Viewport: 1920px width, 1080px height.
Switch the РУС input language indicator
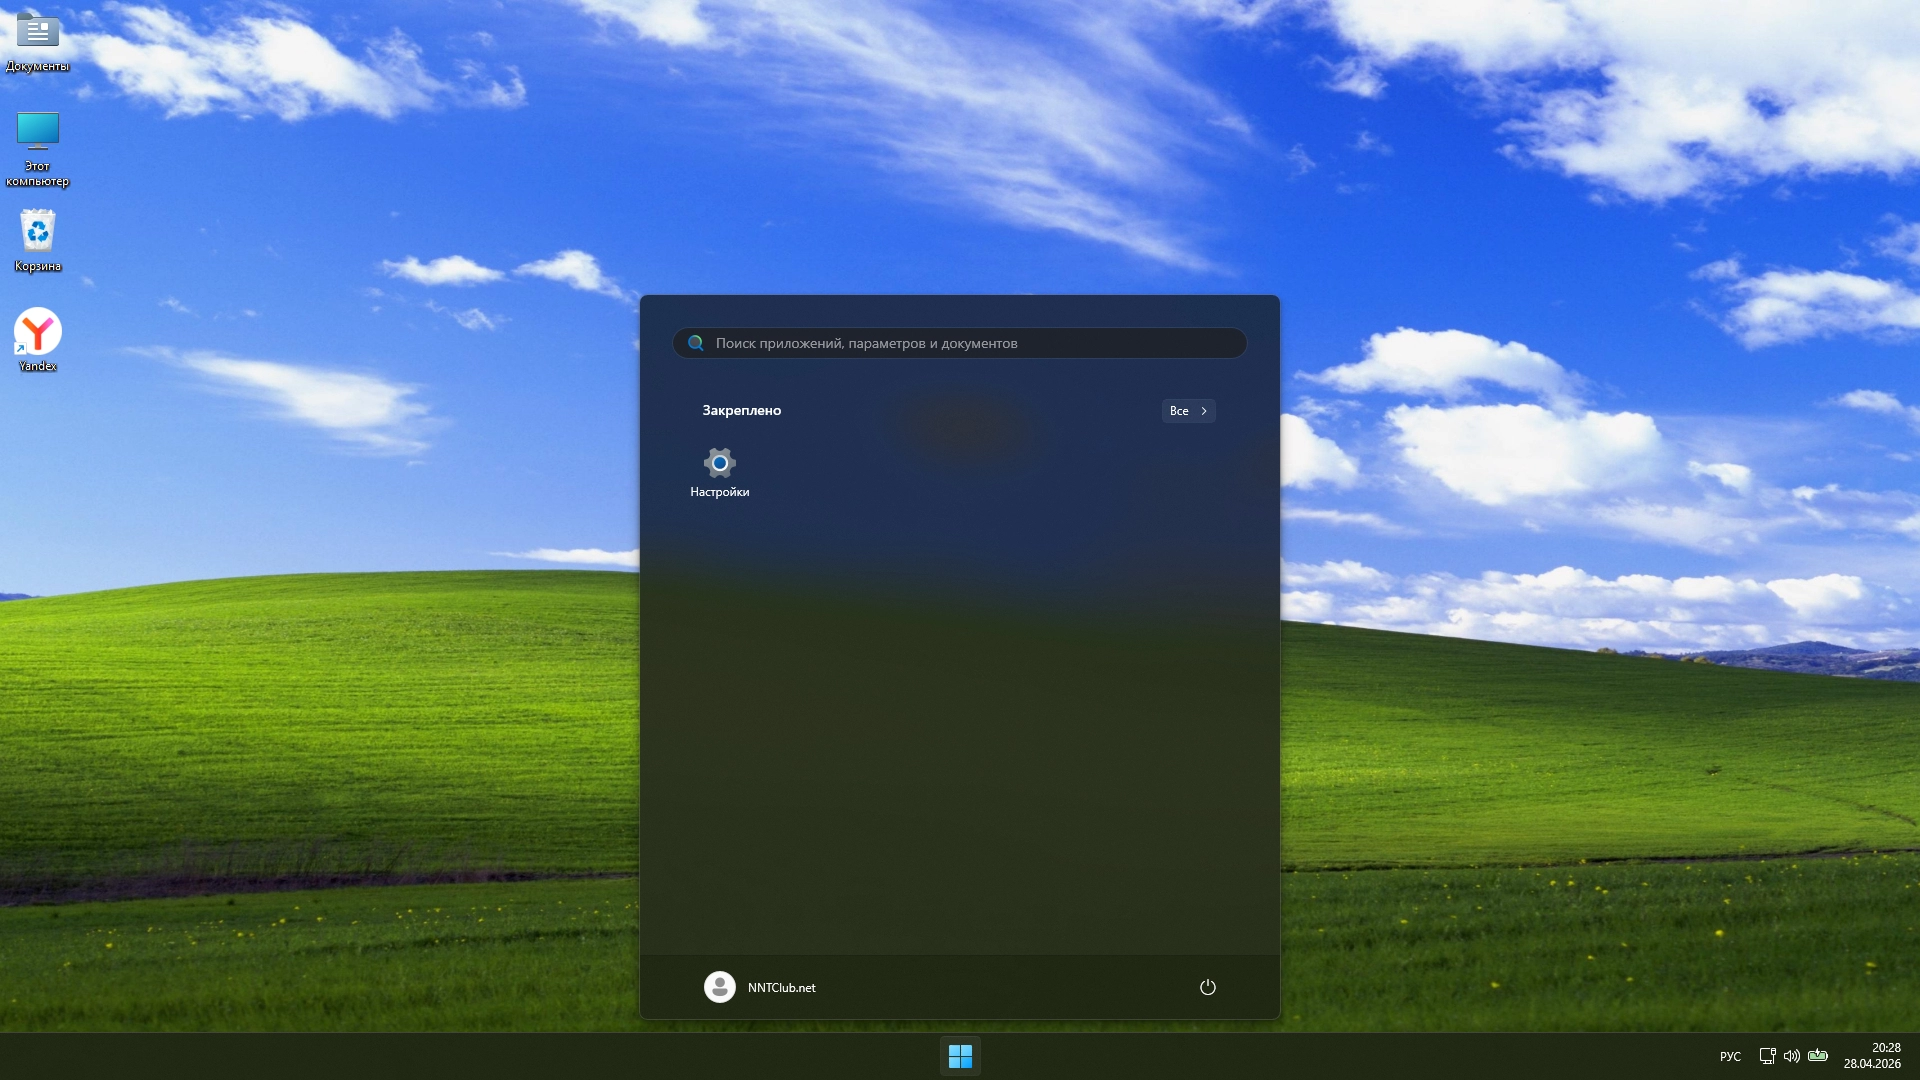[1730, 1056]
